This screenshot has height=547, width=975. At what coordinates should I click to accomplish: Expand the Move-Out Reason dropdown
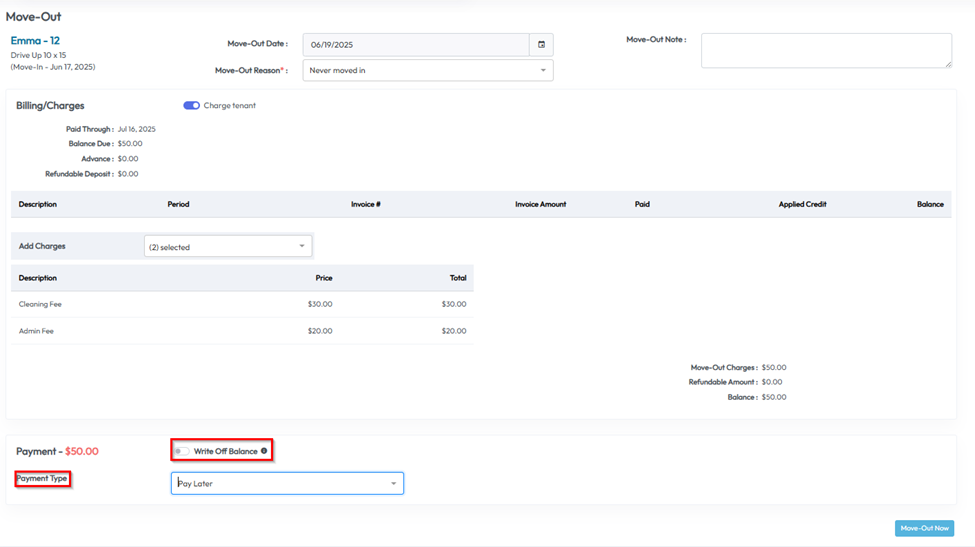pyautogui.click(x=428, y=71)
